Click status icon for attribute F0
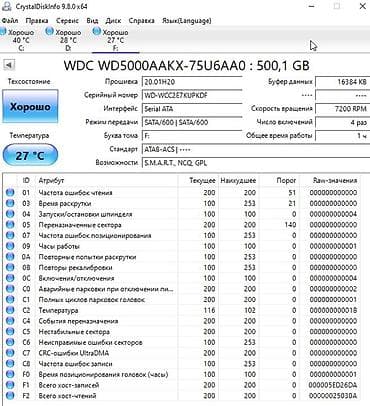Viewport: 370px width, 406px height. coord(10,374)
